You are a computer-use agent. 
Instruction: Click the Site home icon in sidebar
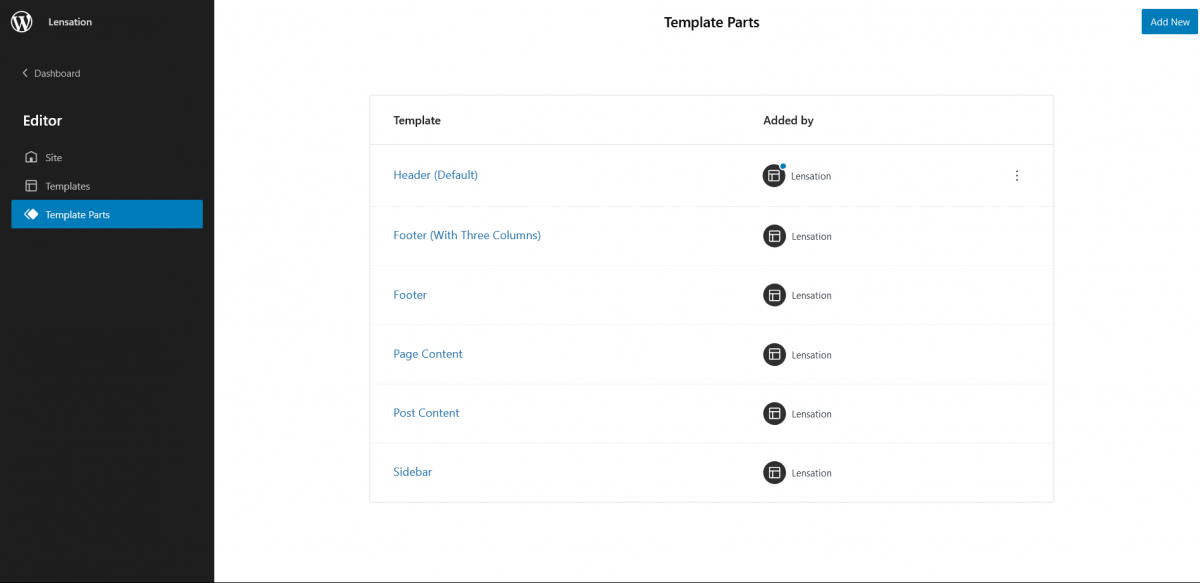(31, 158)
